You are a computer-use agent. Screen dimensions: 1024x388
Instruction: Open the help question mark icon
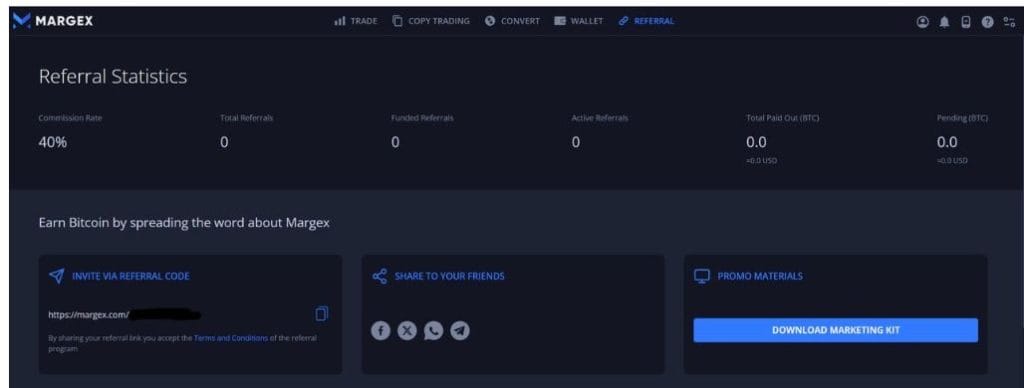987,22
